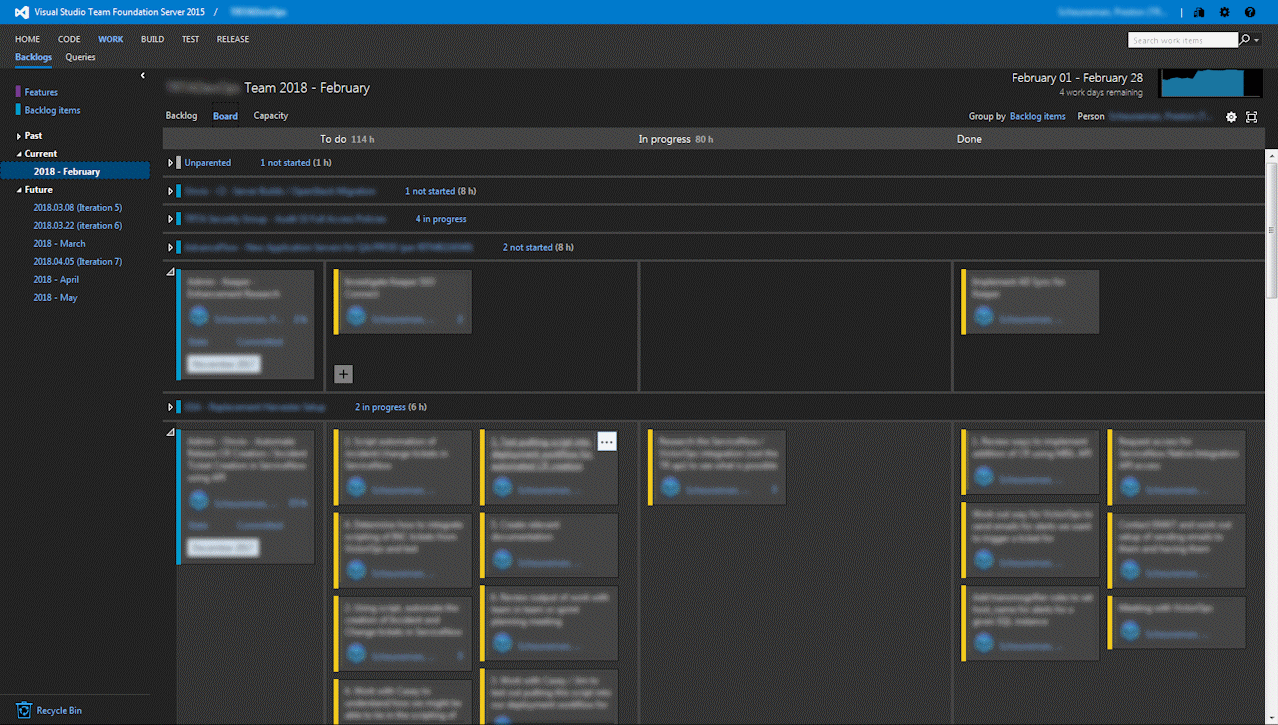The height and width of the screenshot is (725, 1278).
Task: Open the board settings gear icon
Action: (1231, 117)
